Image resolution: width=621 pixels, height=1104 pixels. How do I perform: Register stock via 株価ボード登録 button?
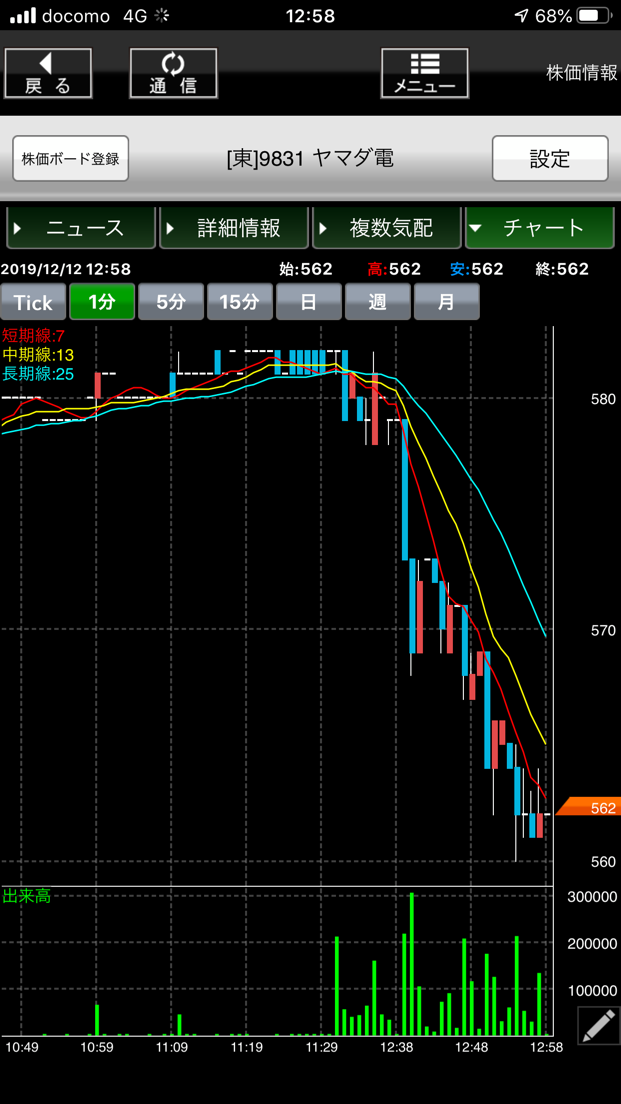tap(70, 158)
